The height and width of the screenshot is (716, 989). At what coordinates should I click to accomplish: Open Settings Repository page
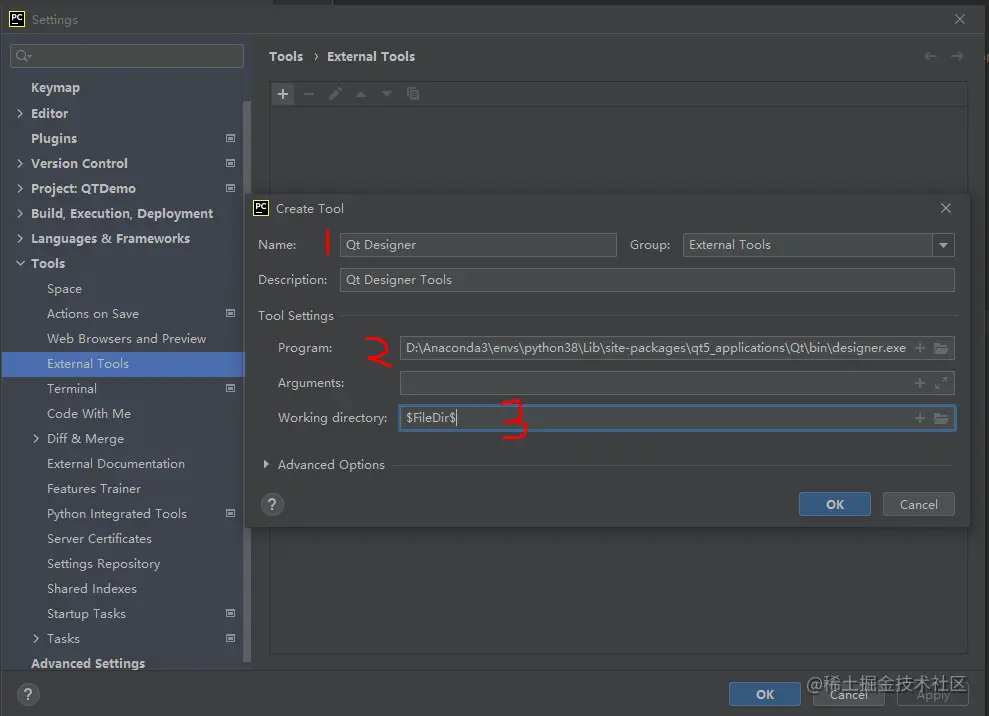103,563
